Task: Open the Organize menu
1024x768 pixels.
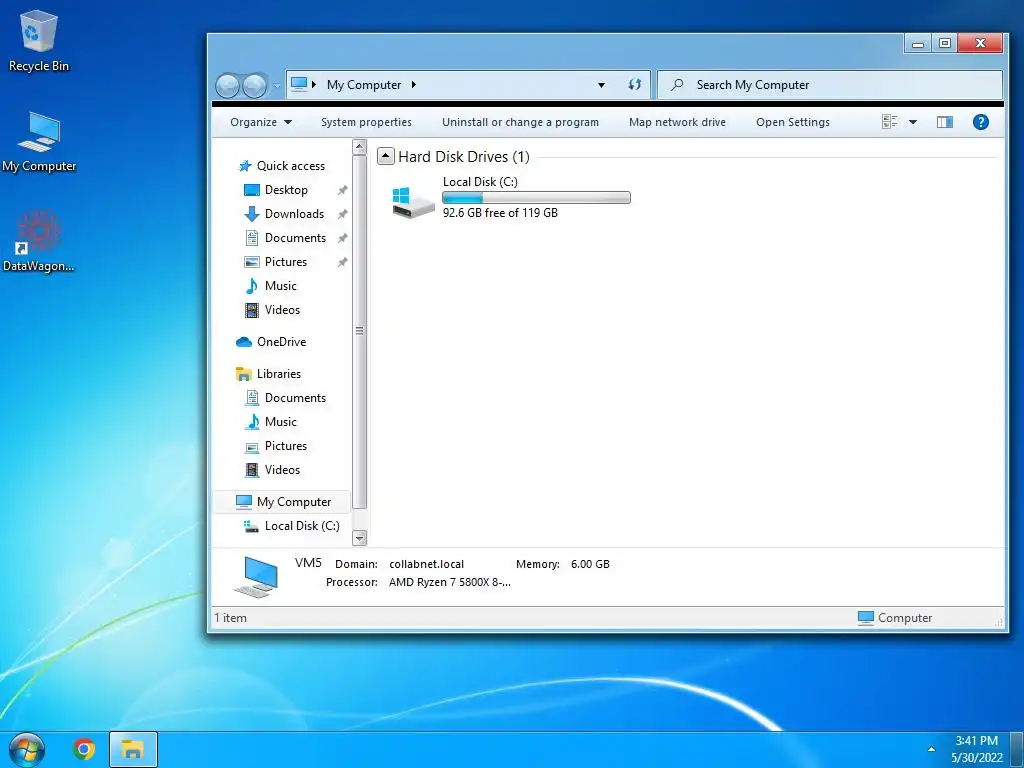Action: (x=261, y=122)
